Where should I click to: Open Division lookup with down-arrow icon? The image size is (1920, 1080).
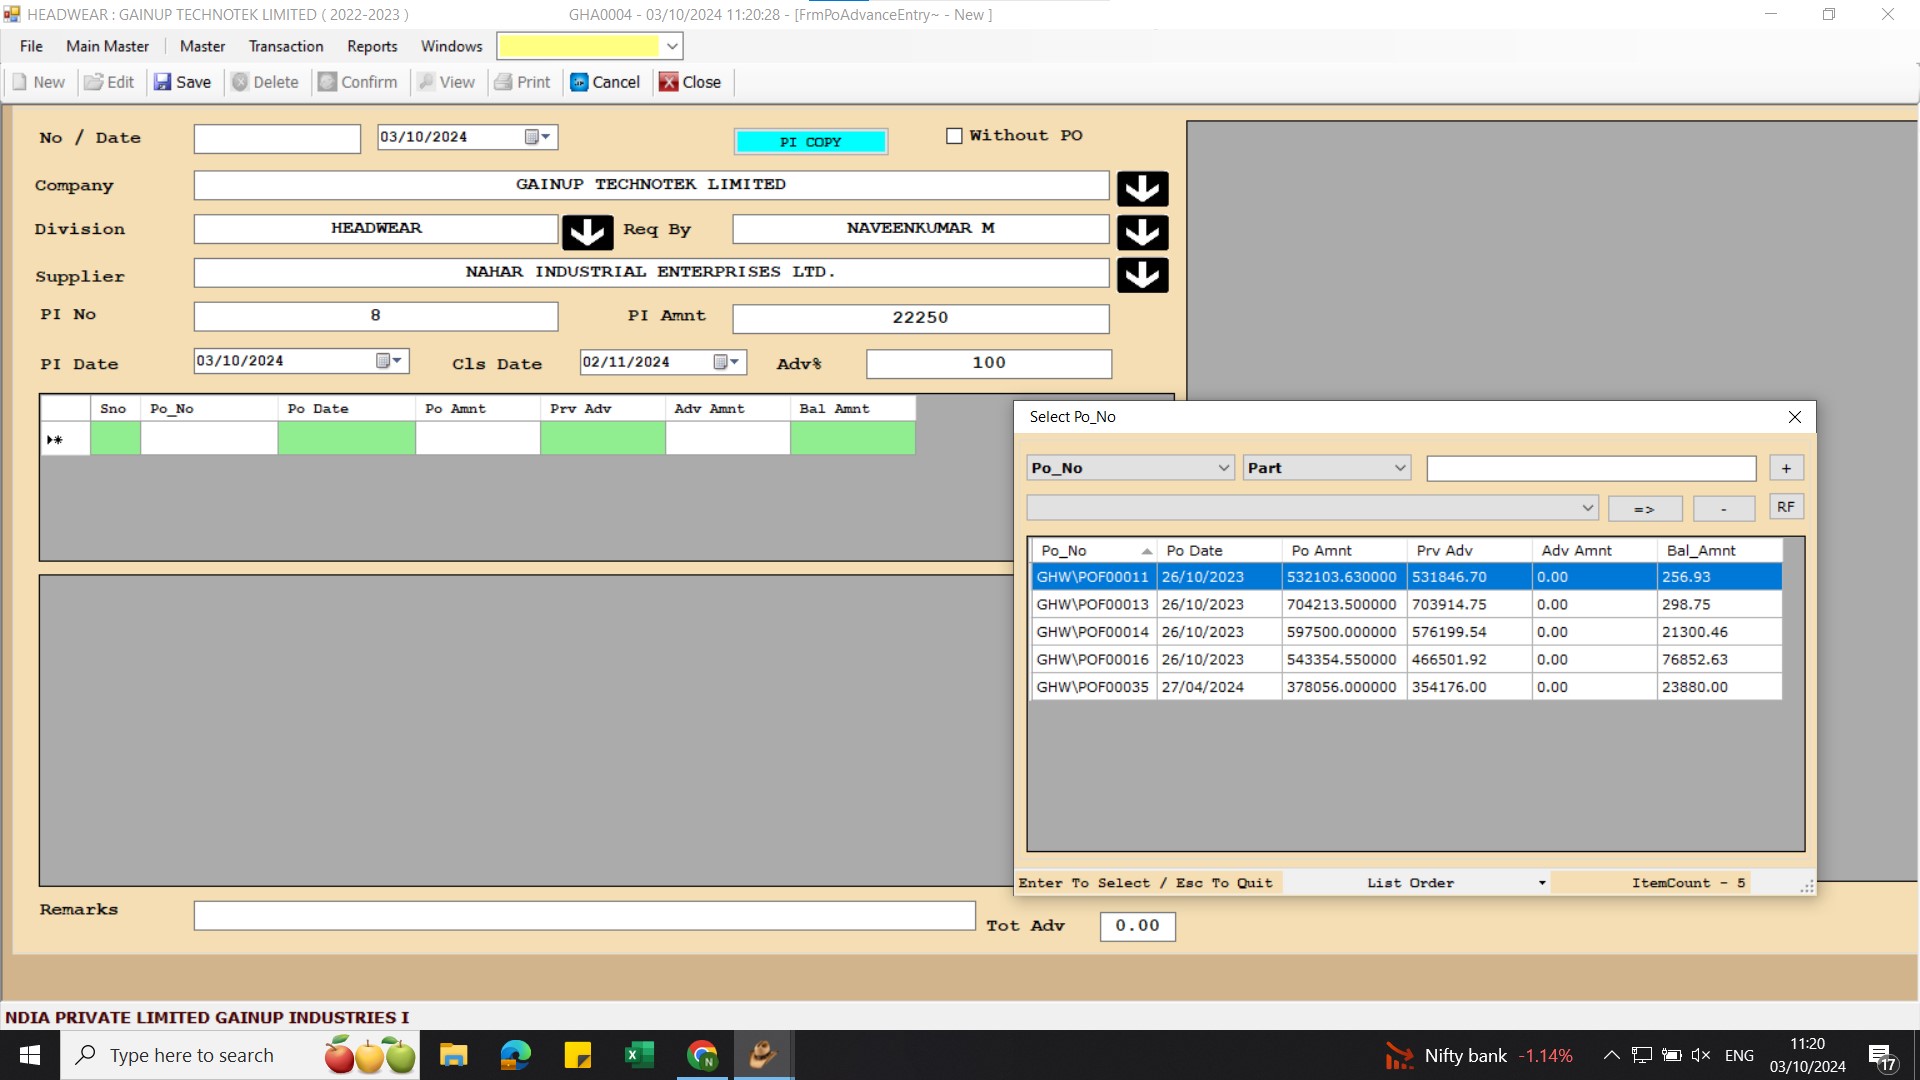(x=587, y=232)
